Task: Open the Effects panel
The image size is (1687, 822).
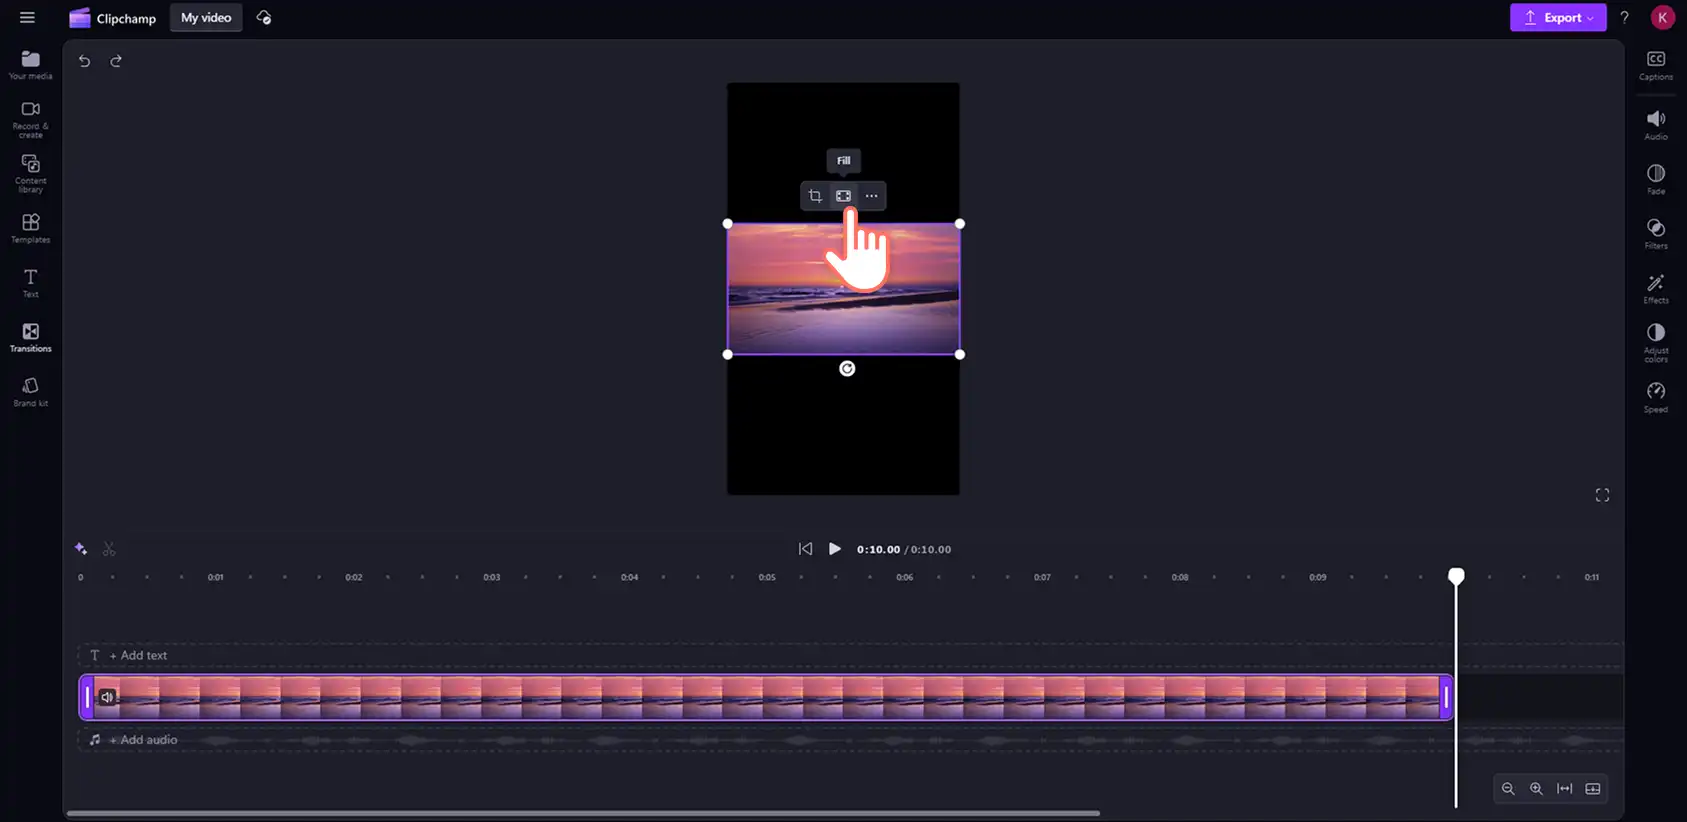Action: tap(1656, 289)
